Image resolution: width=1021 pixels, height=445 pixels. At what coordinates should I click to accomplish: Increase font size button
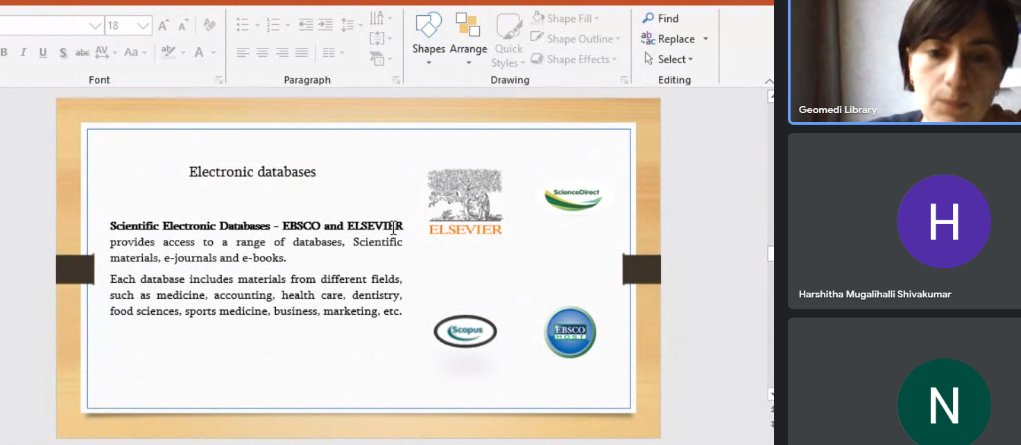pos(163,25)
